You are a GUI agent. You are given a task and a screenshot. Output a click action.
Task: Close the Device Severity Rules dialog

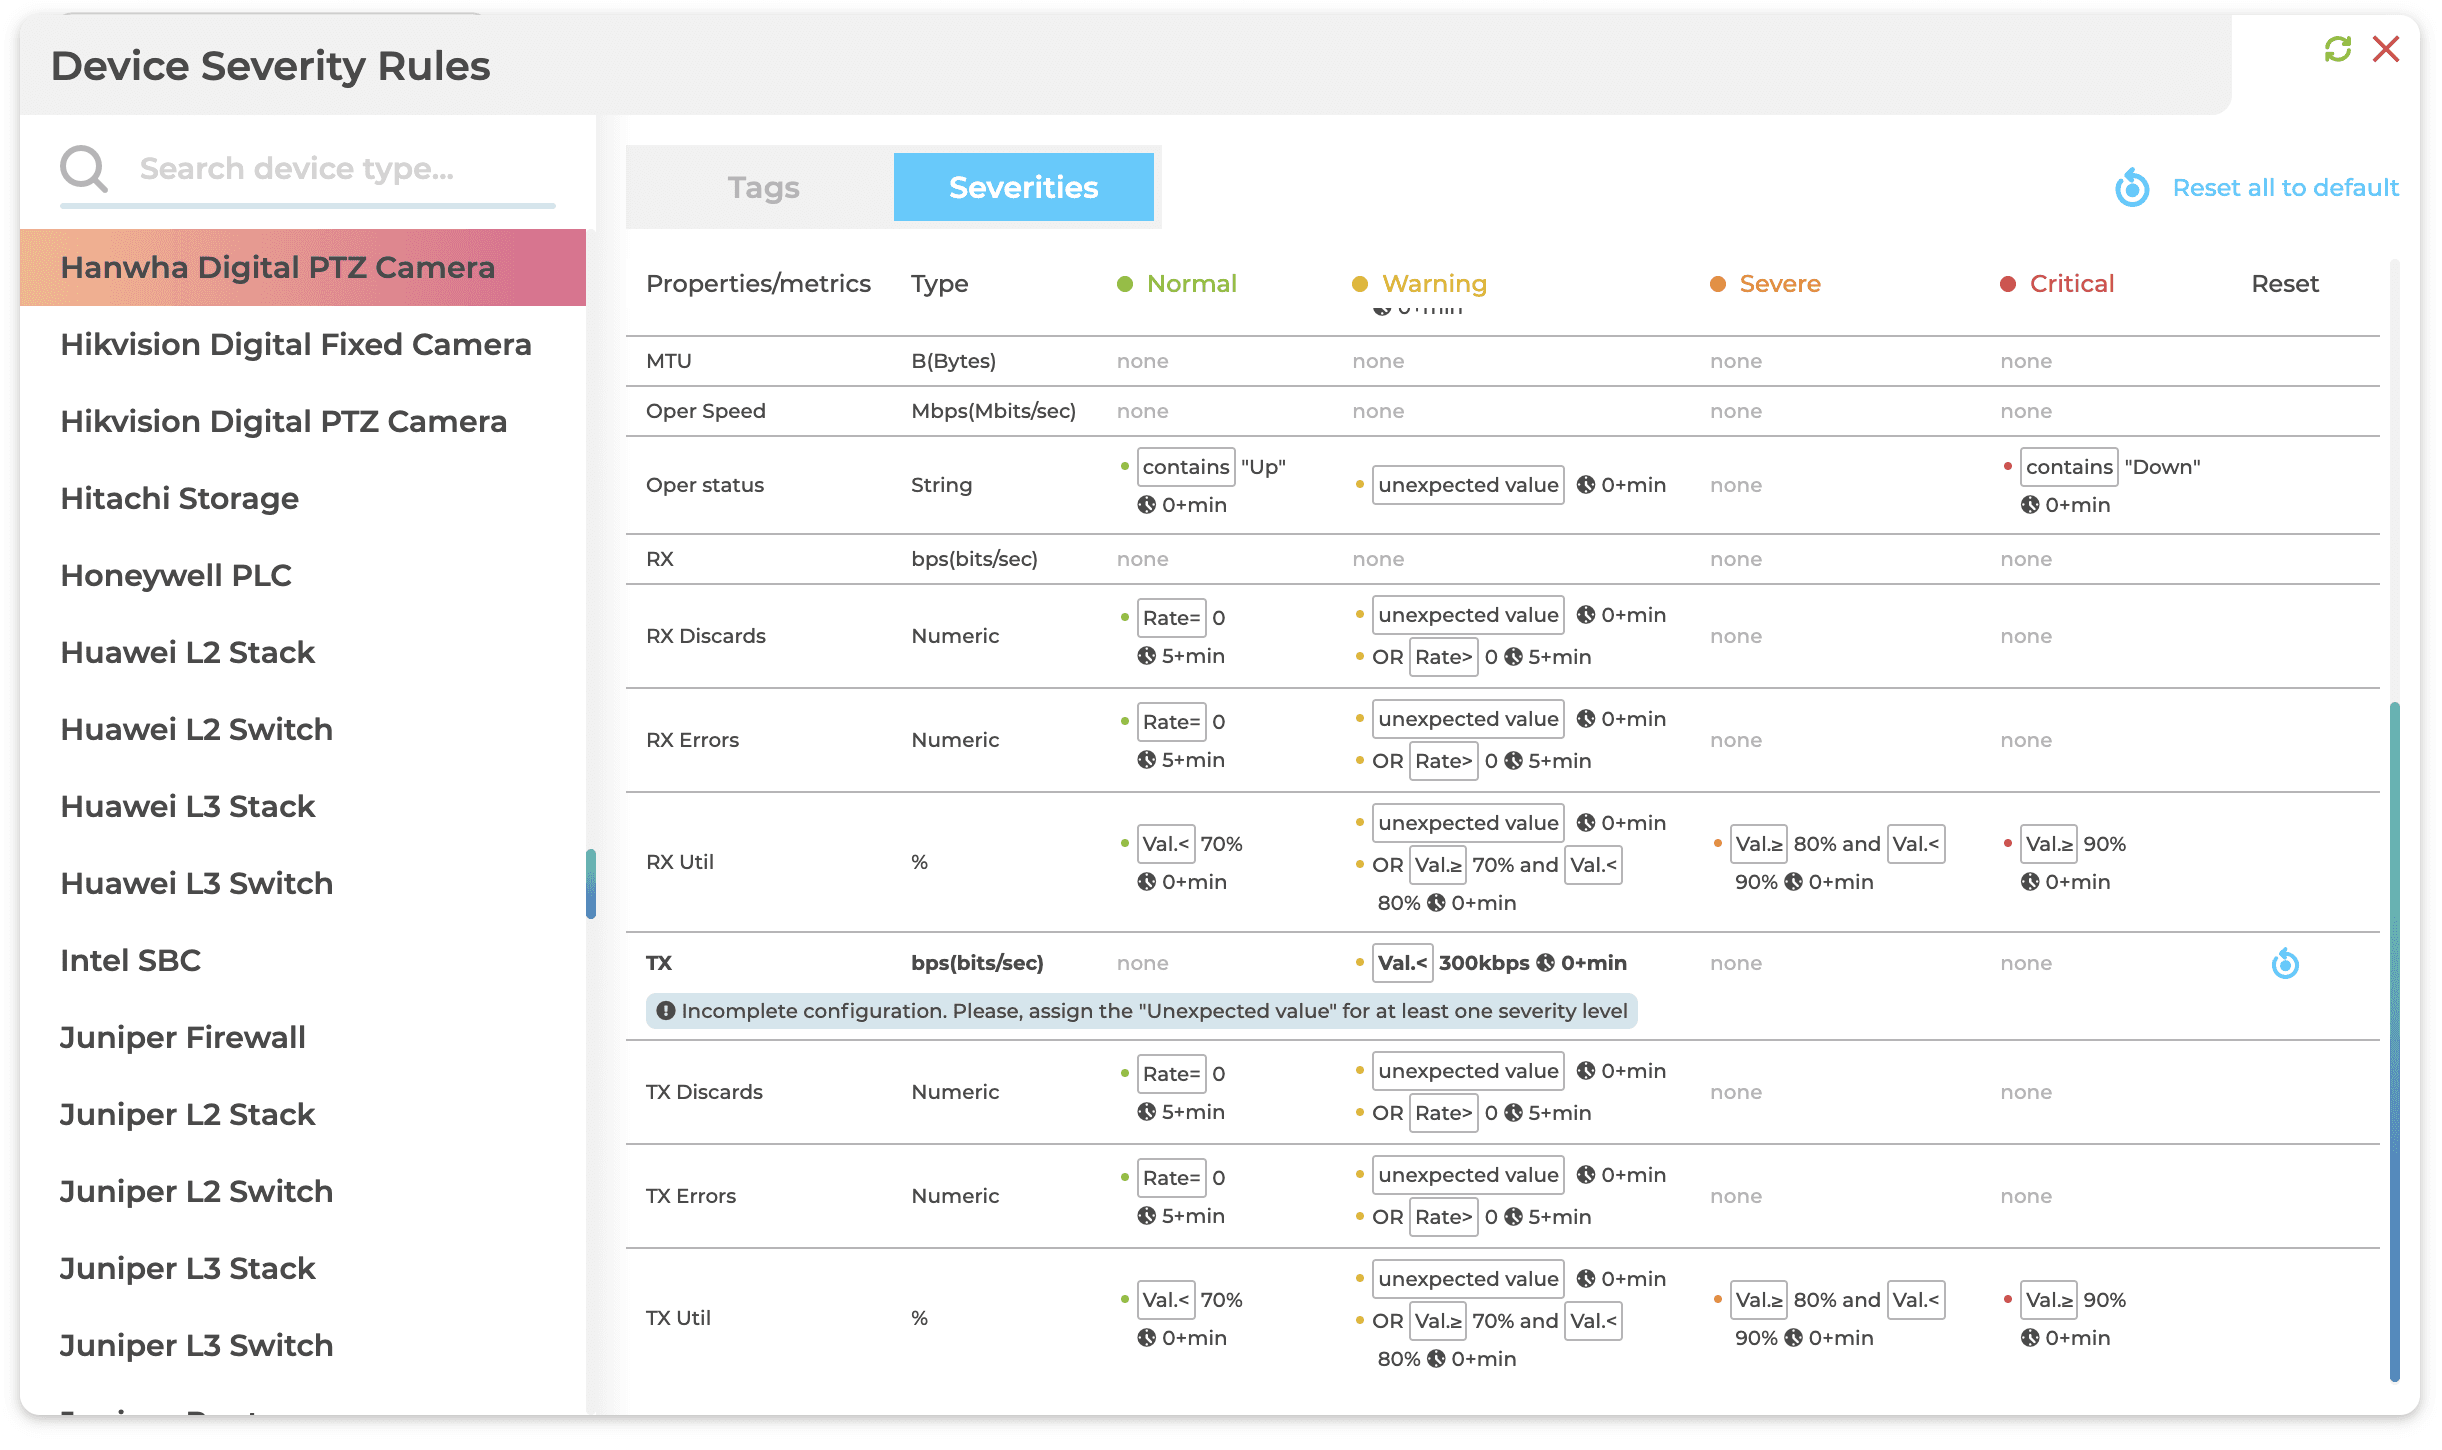click(x=2386, y=49)
